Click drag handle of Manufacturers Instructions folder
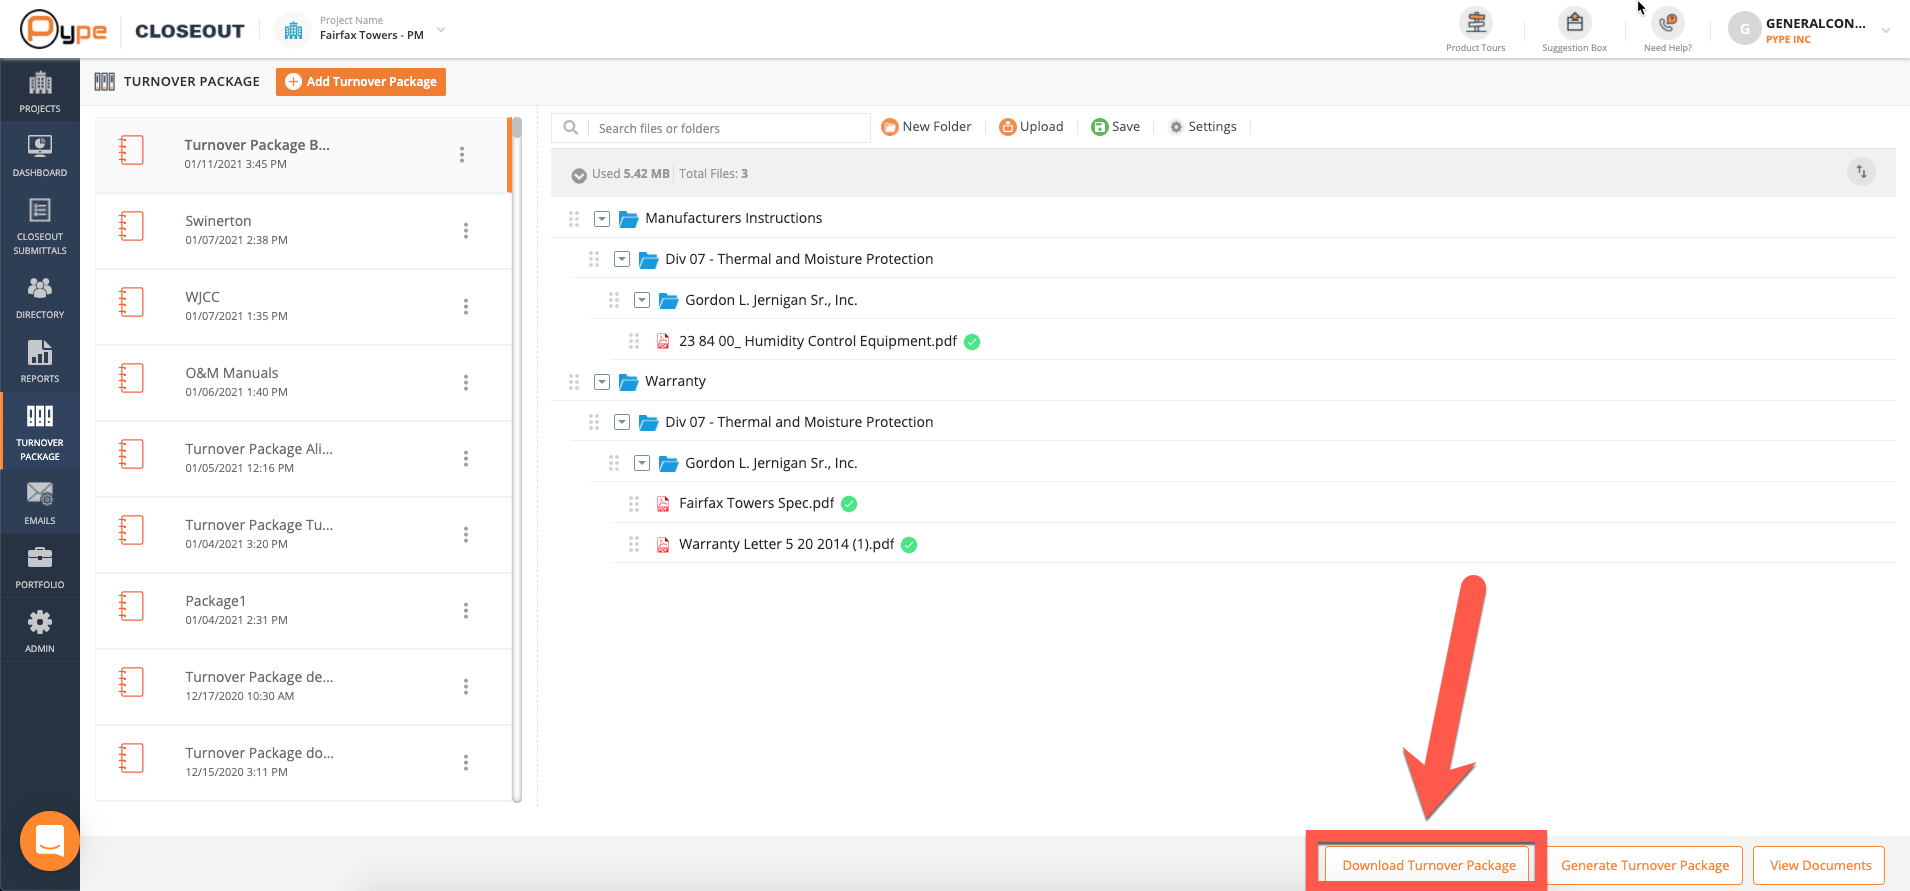Screen dimensions: 1910x891 click(574, 218)
